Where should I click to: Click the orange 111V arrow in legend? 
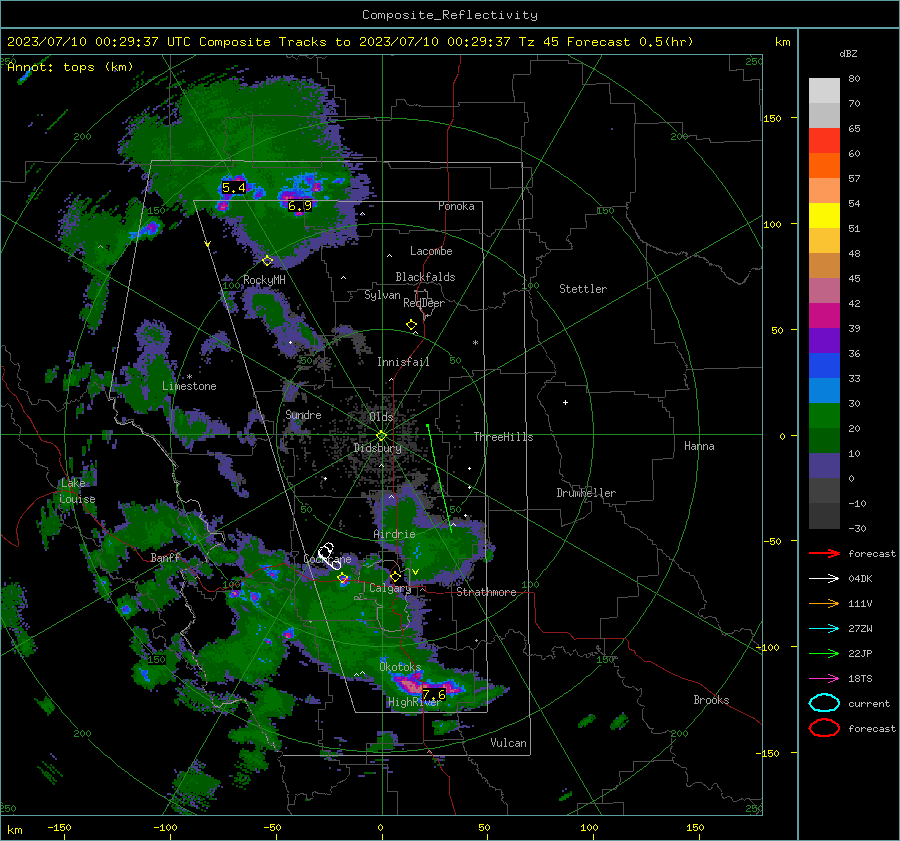(824, 603)
